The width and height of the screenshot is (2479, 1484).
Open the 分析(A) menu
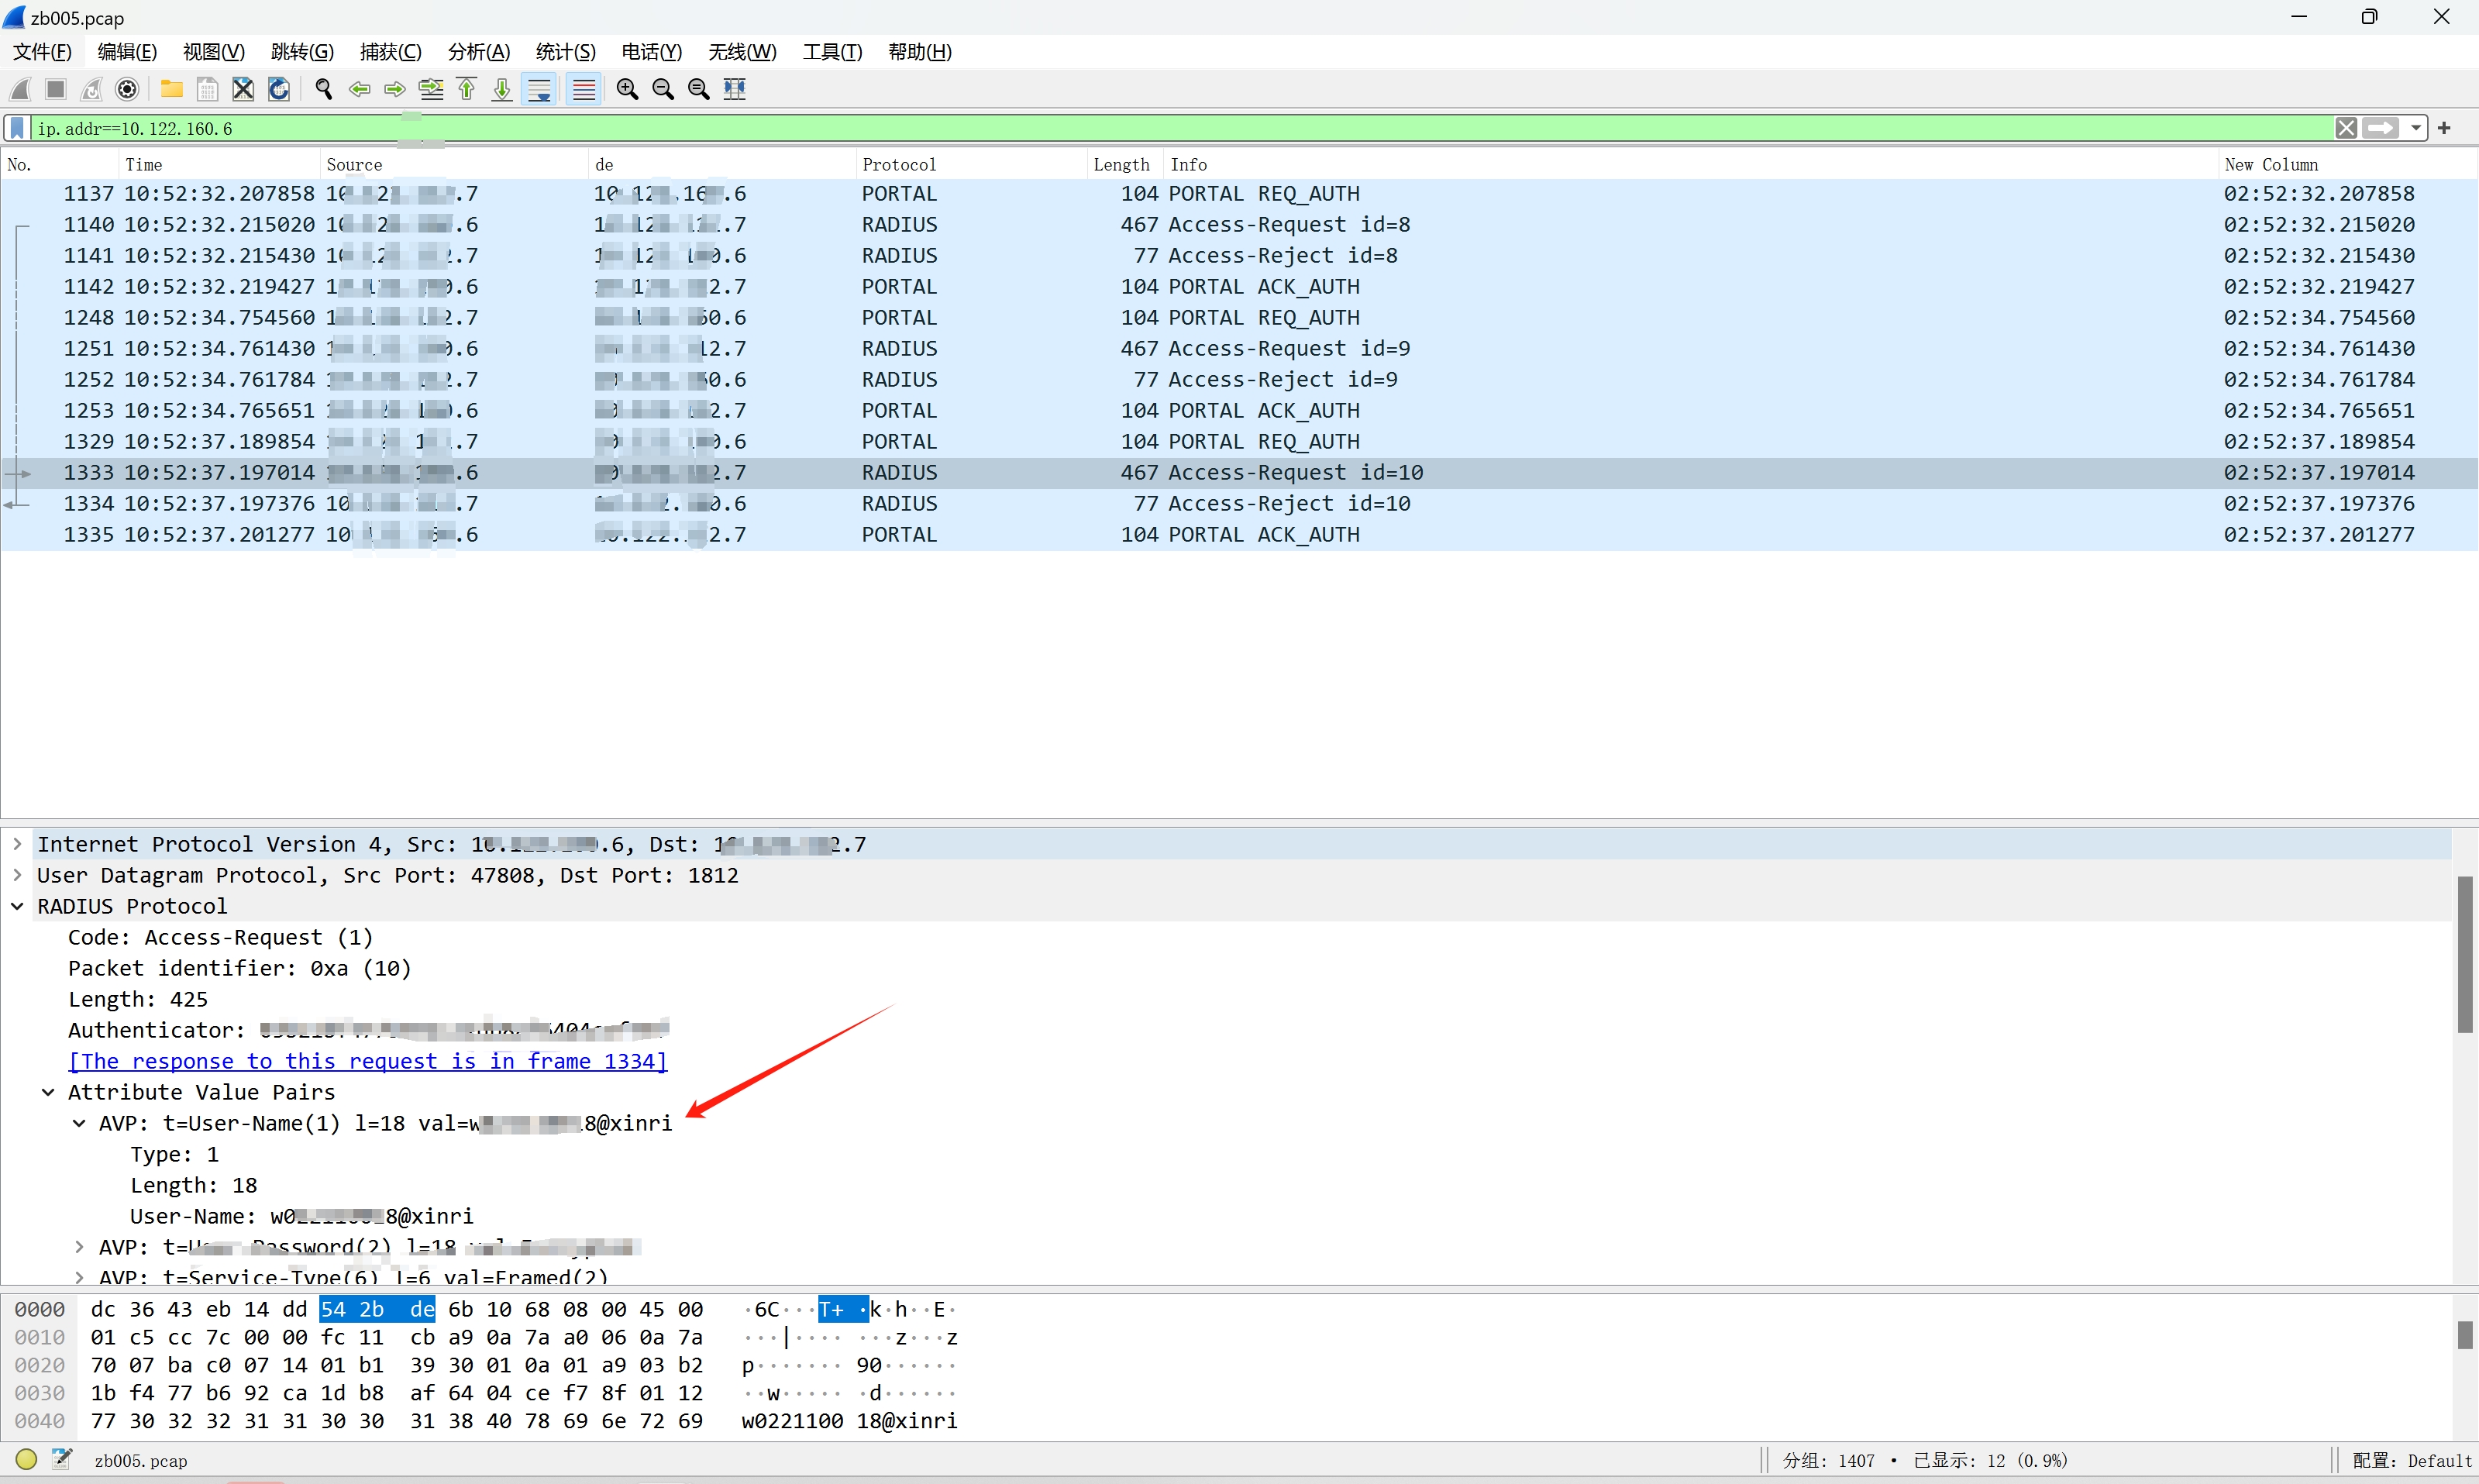click(x=478, y=52)
